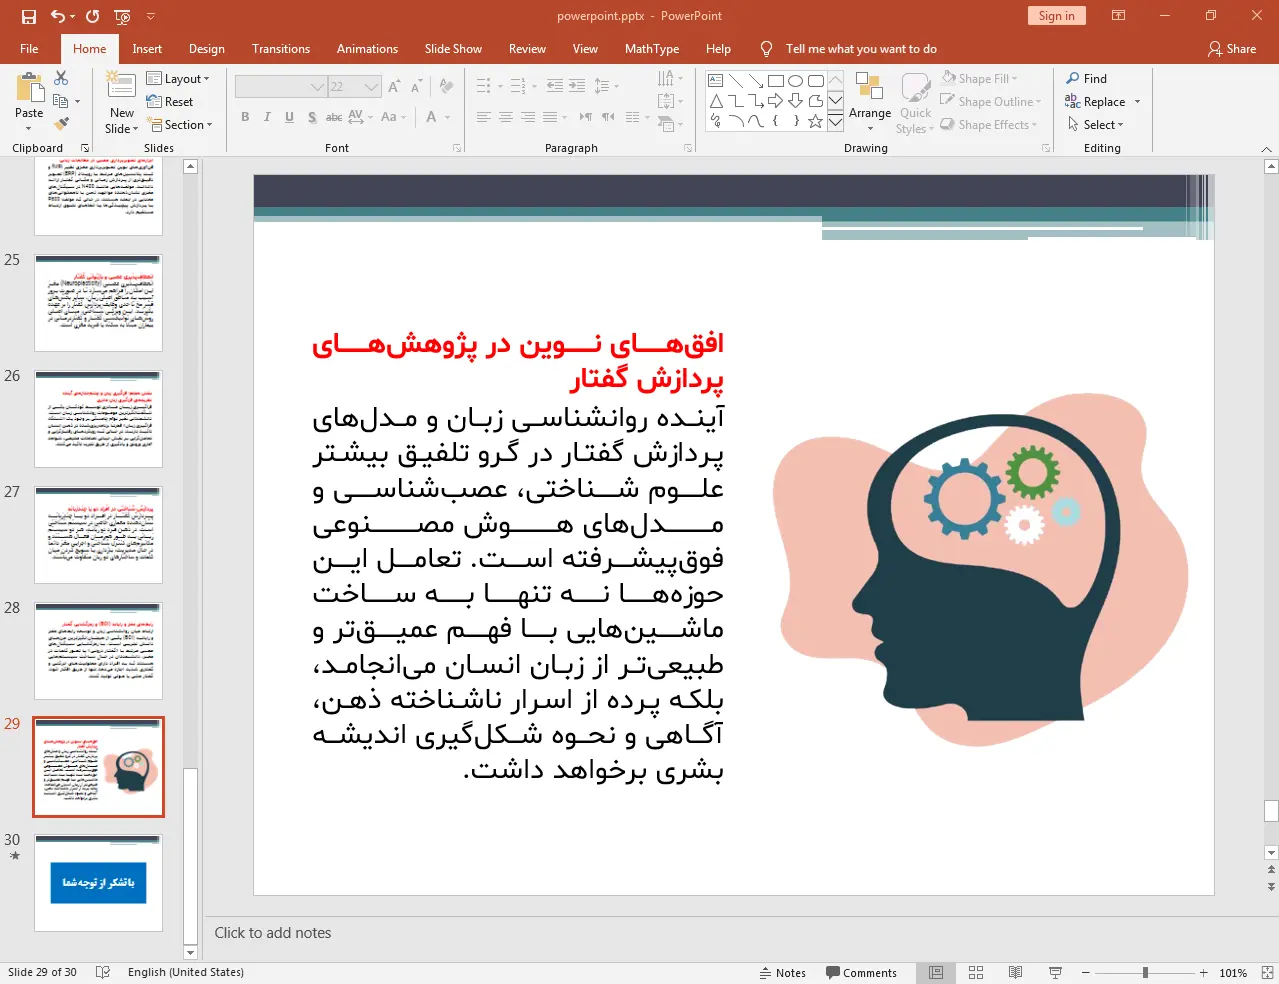Image resolution: width=1279 pixels, height=984 pixels.
Task: Click the Undo arrow icon
Action: click(58, 16)
